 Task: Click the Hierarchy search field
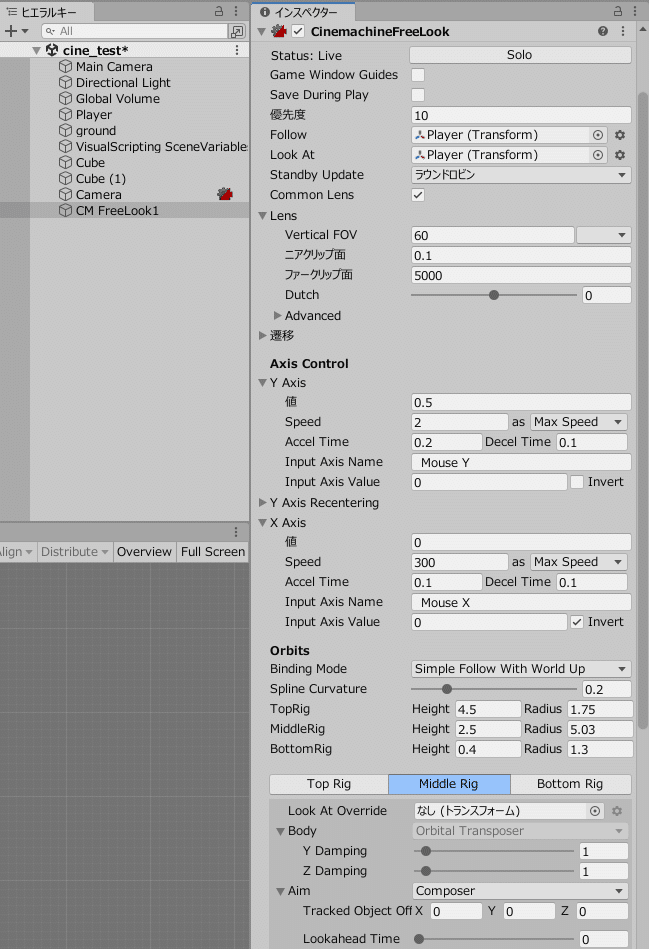(134, 31)
